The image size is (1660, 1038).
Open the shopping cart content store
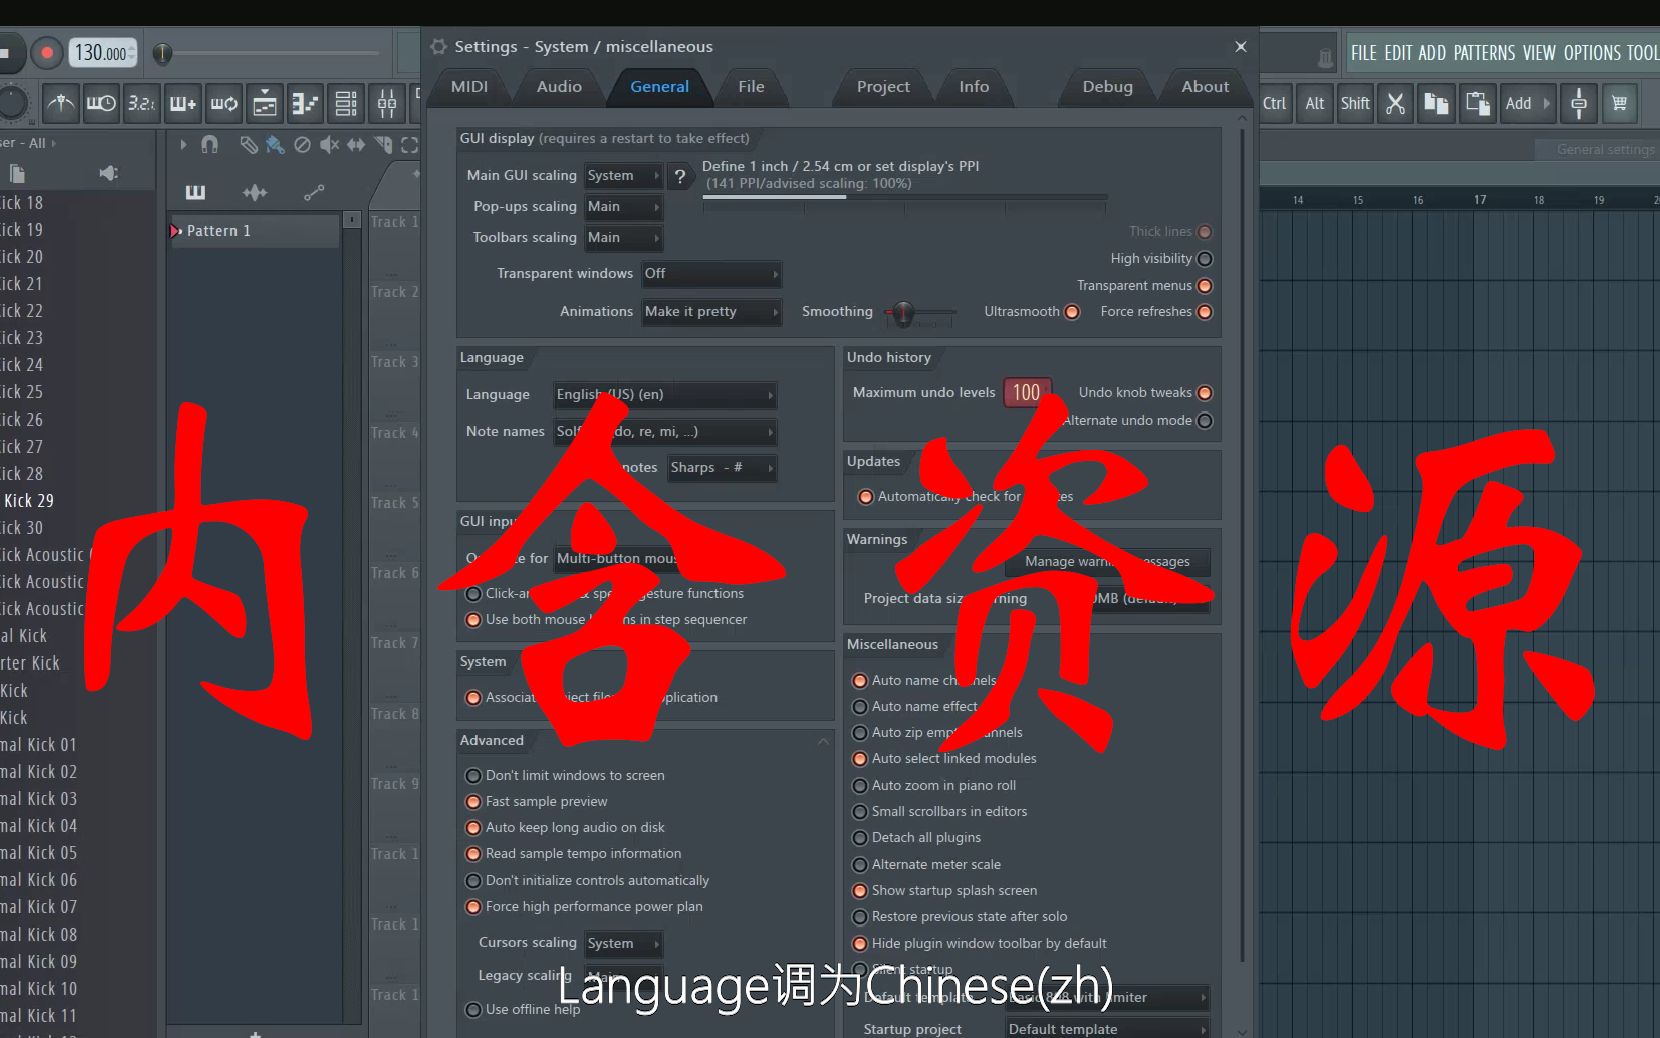click(1621, 104)
